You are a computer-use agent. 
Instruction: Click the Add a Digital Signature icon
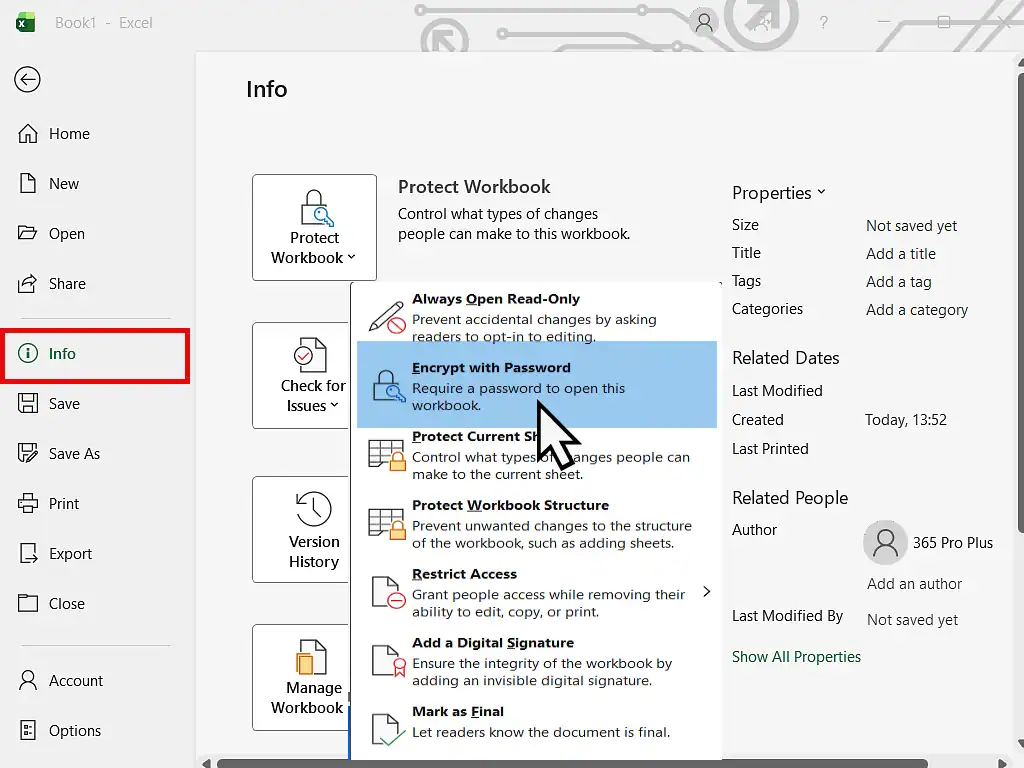[387, 660]
